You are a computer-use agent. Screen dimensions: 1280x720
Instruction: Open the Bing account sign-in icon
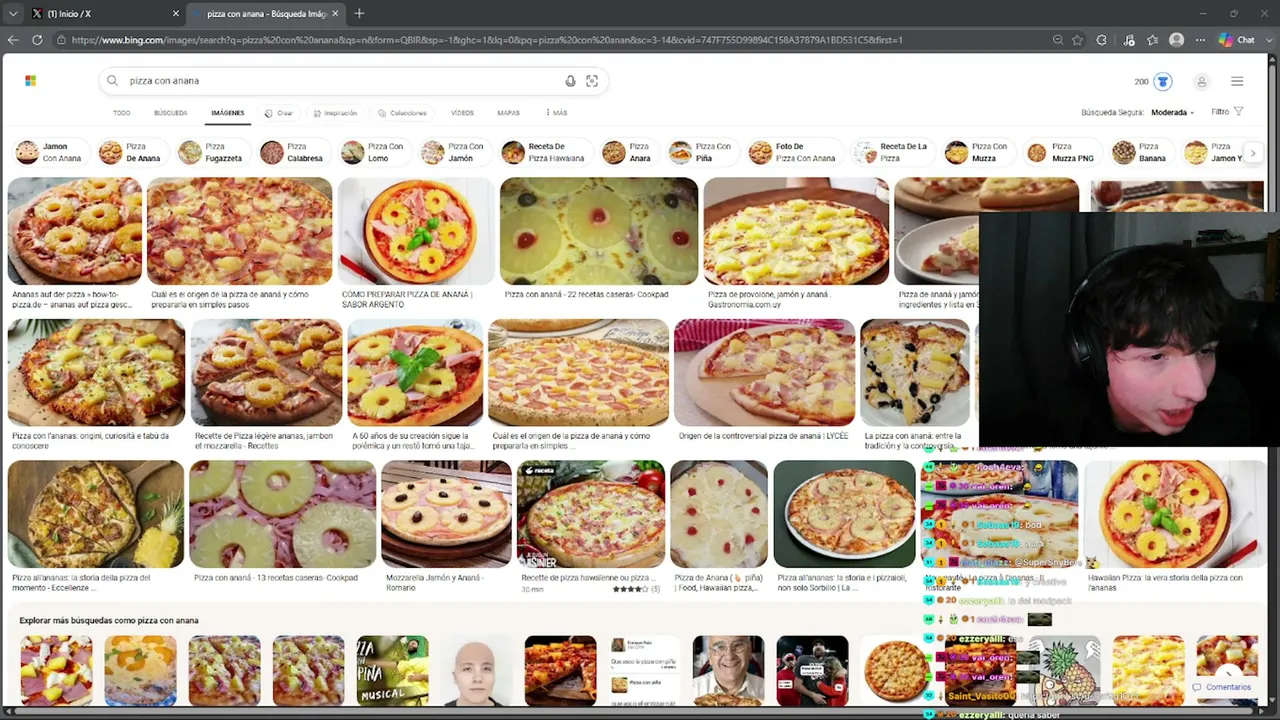tap(1201, 82)
